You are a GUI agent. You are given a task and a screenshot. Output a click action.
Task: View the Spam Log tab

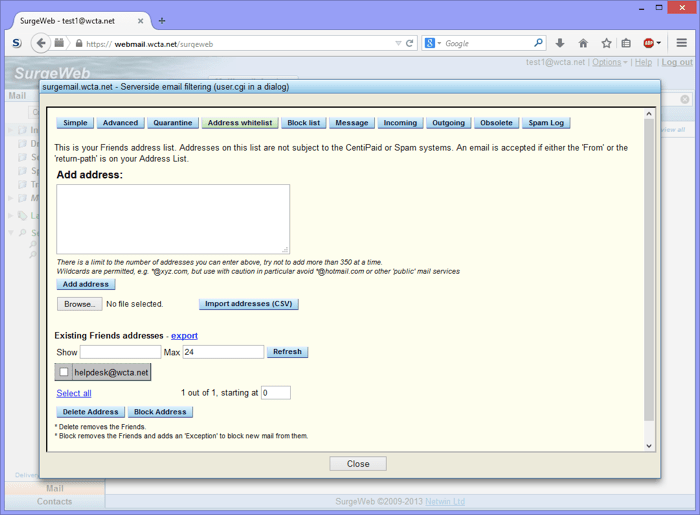pyautogui.click(x=546, y=123)
